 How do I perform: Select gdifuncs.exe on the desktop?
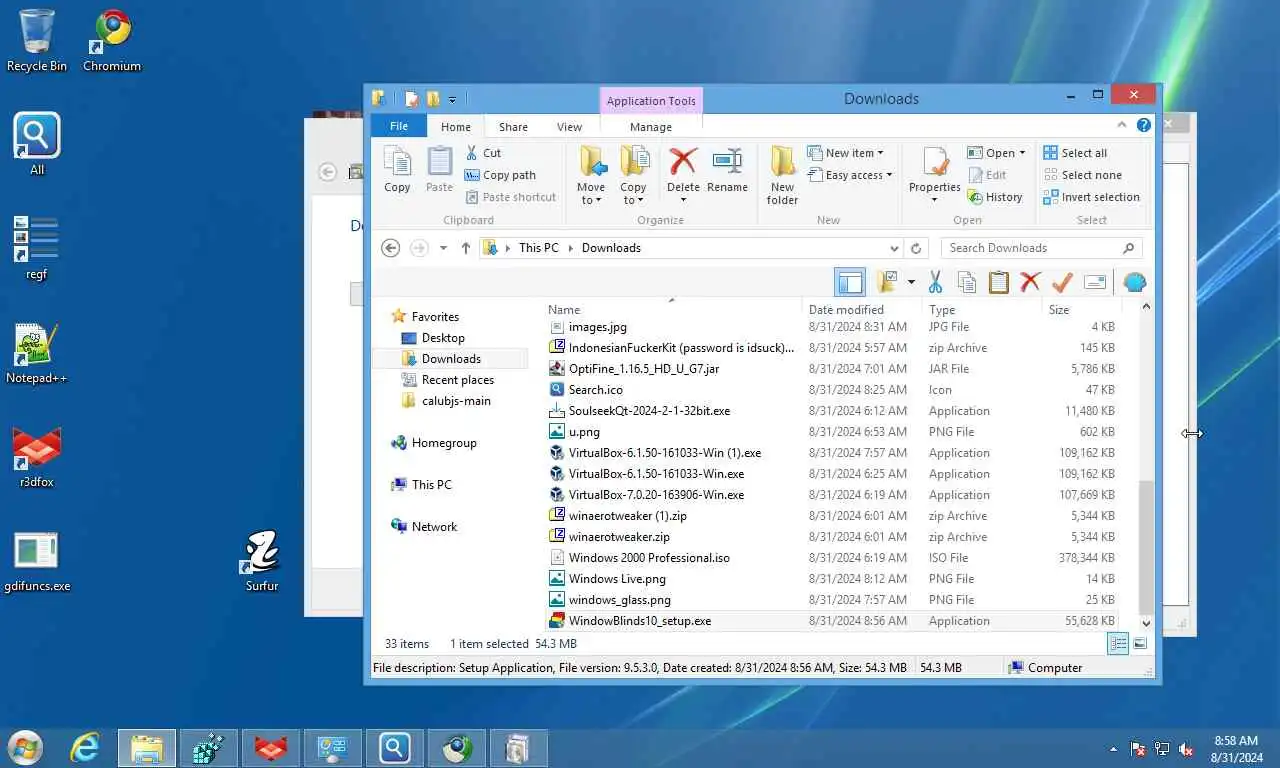(37, 561)
